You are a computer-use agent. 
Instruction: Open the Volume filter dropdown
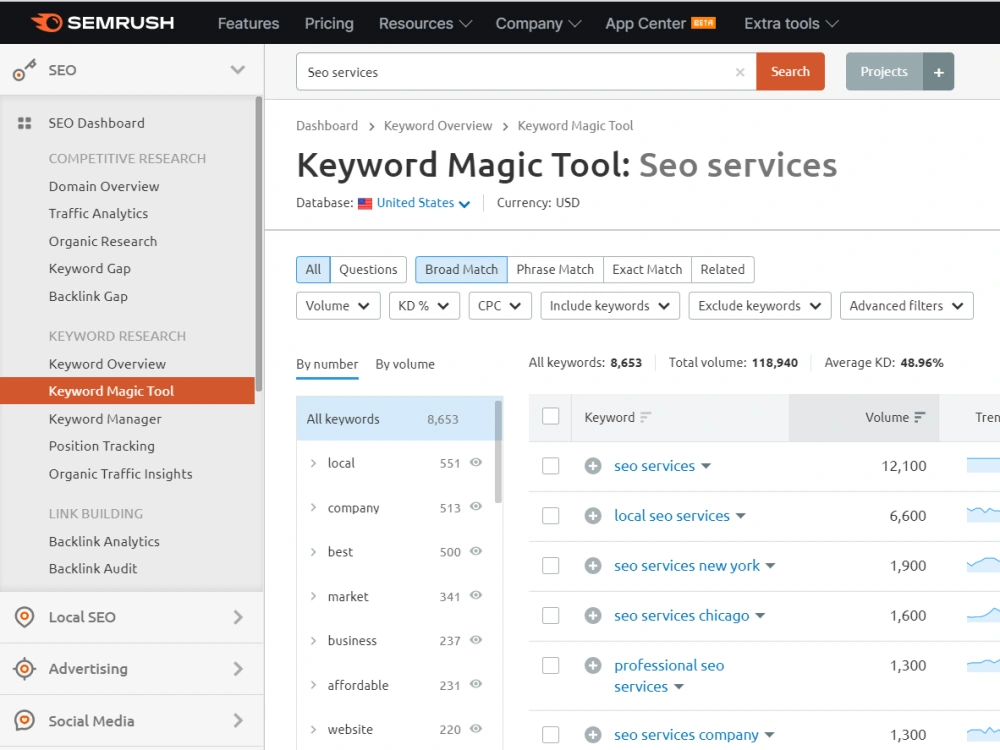pyautogui.click(x=338, y=306)
